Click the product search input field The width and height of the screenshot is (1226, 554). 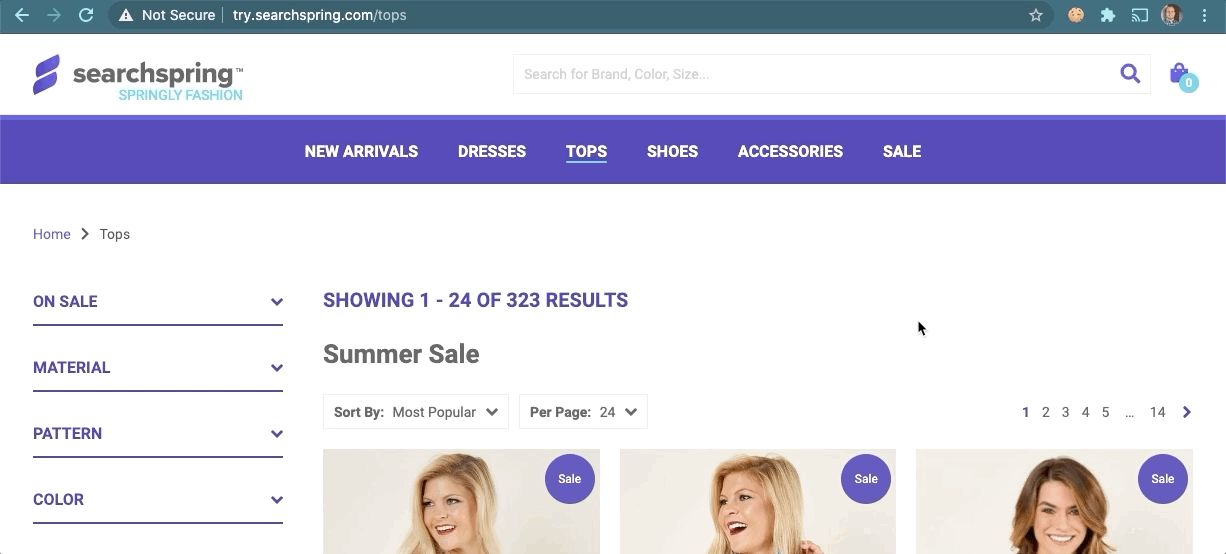click(x=815, y=74)
